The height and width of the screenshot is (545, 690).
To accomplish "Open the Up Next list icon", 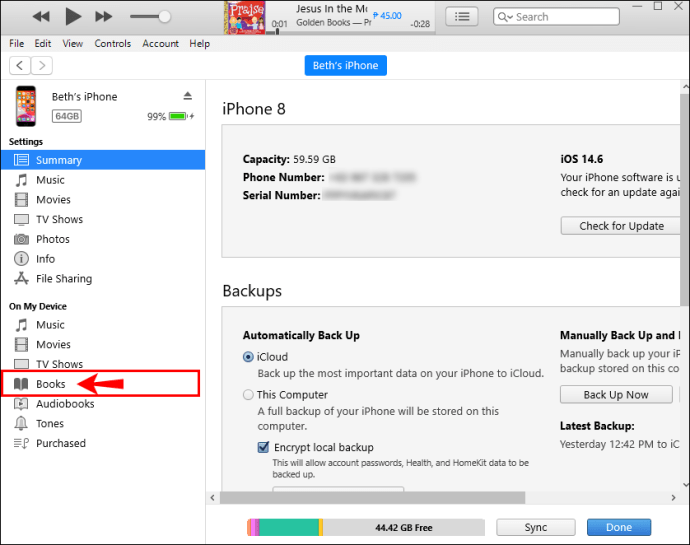I will coord(462,17).
